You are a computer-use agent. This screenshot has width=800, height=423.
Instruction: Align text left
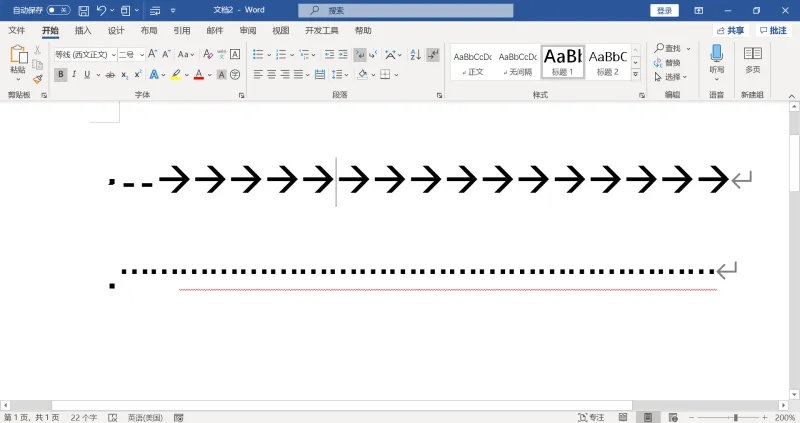pos(258,74)
